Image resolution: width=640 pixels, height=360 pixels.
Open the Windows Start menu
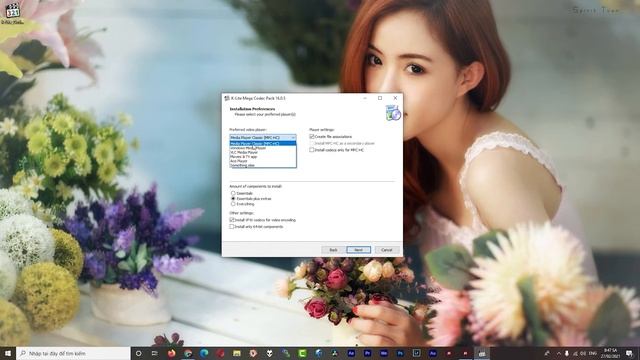(8, 353)
